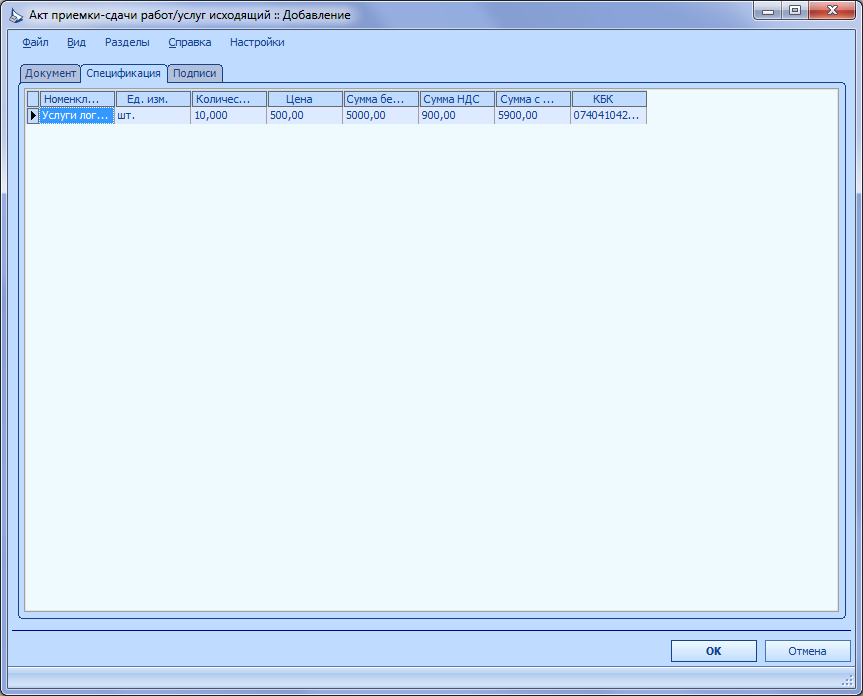Click the grid's top-left corner selector cell
Screen dimensions: 863x696
tap(33, 99)
